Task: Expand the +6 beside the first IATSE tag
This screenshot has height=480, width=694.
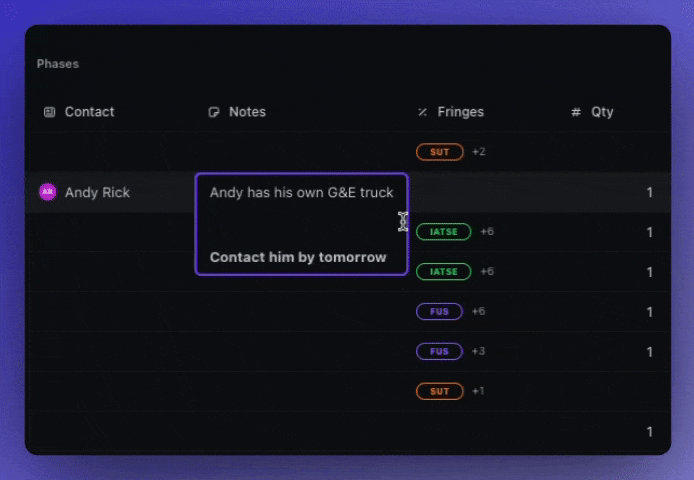Action: (x=487, y=232)
